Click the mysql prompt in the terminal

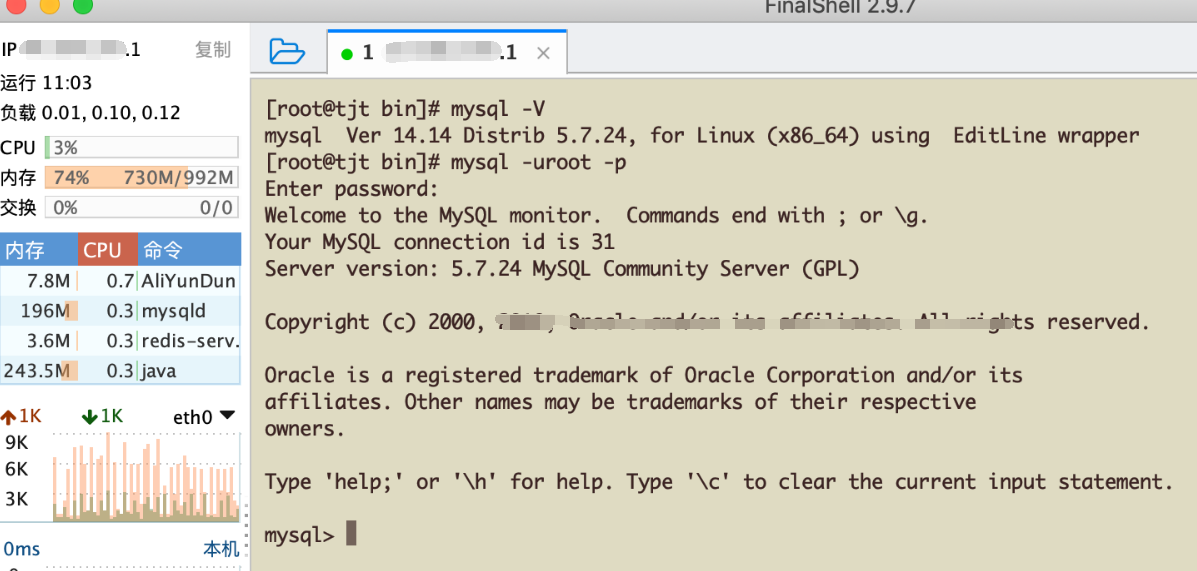[299, 535]
